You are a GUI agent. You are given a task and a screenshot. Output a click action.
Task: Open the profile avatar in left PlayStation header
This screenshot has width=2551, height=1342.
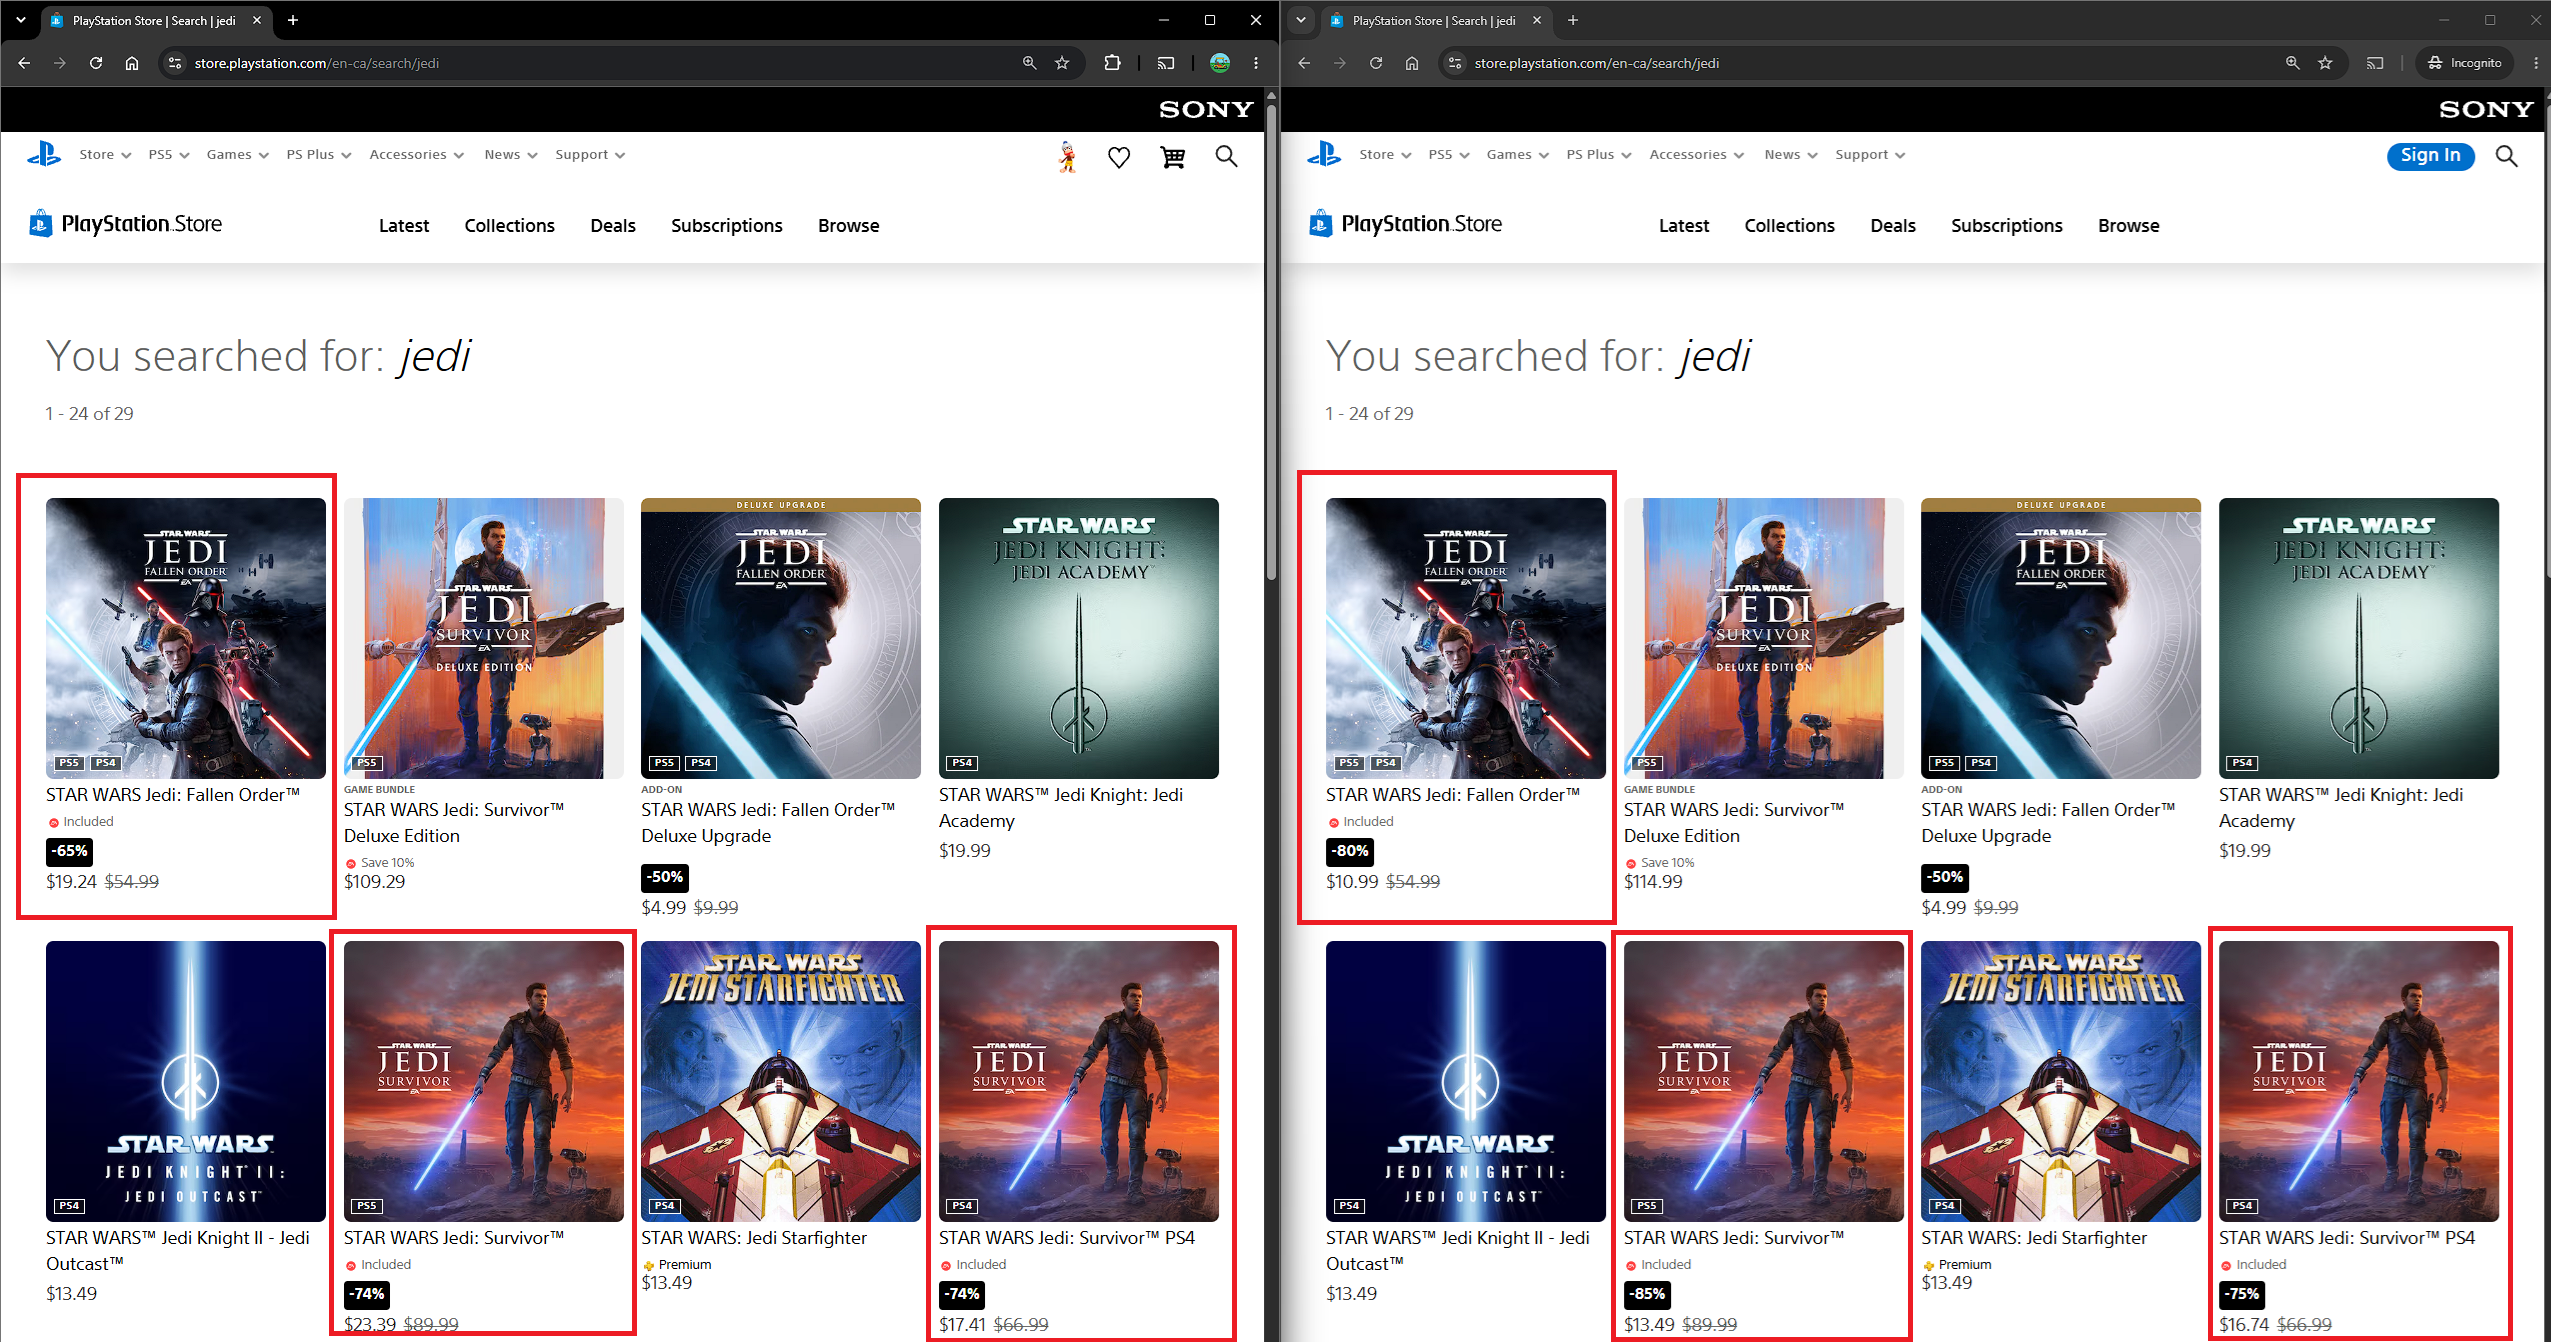pos(1068,157)
